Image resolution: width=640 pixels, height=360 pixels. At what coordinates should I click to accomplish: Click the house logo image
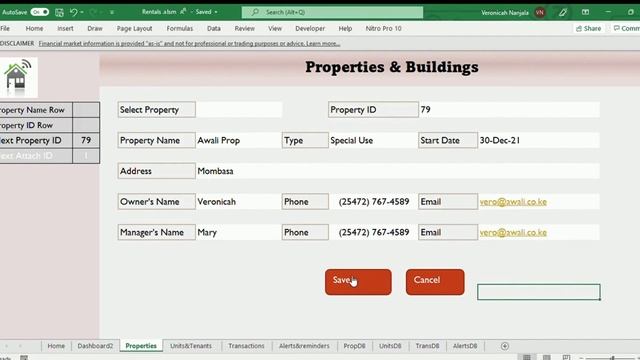[x=18, y=77]
